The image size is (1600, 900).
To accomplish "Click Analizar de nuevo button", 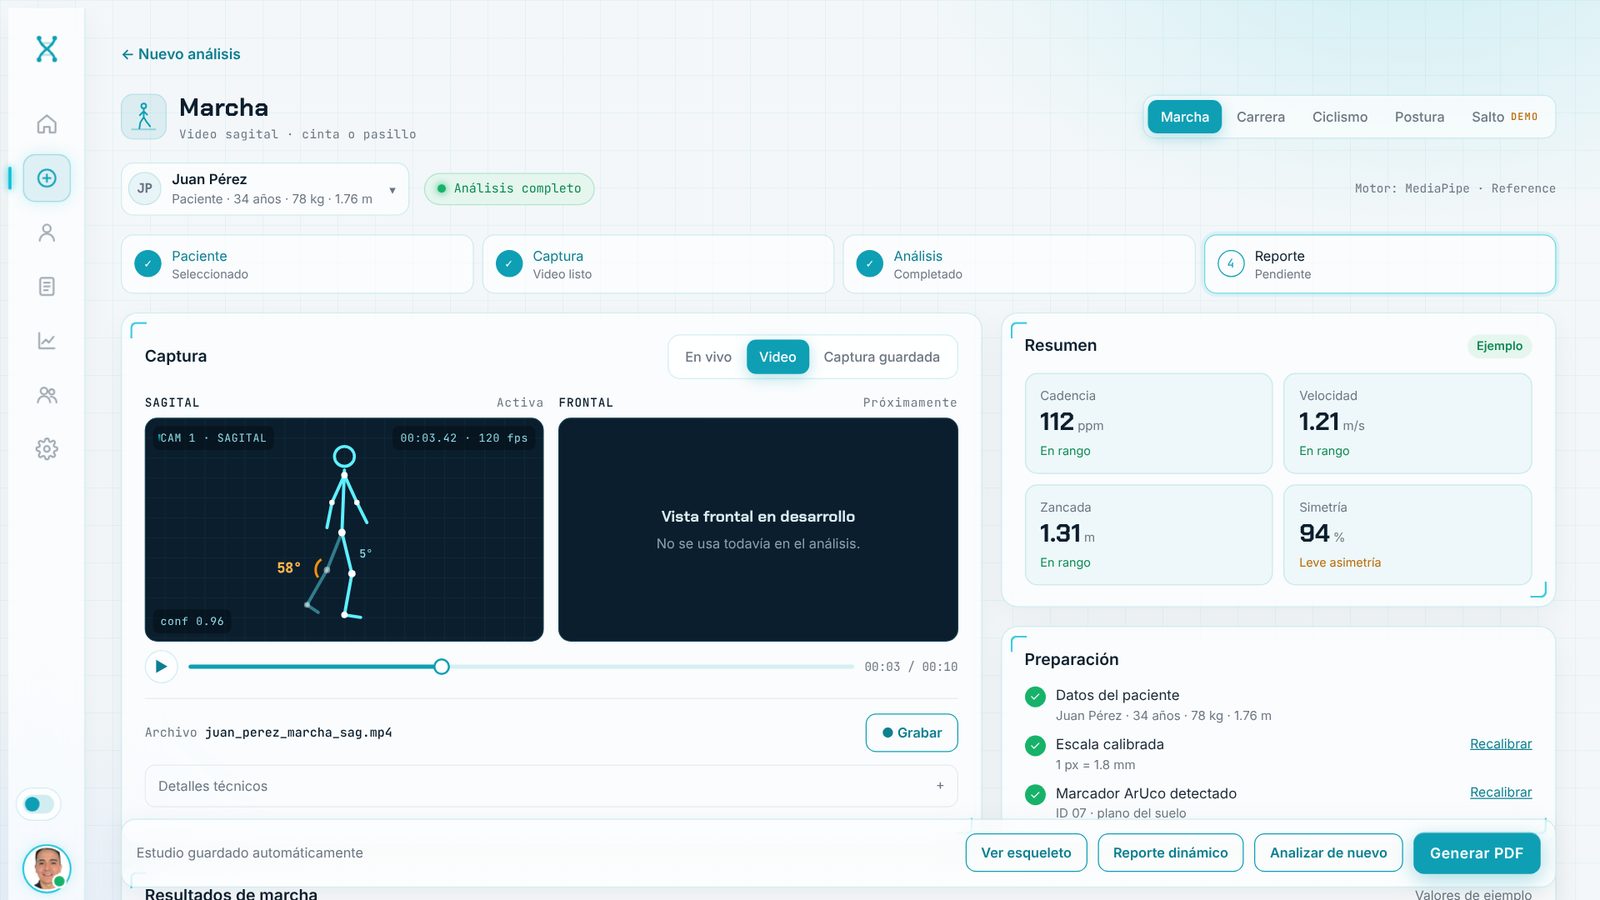I will [1328, 853].
